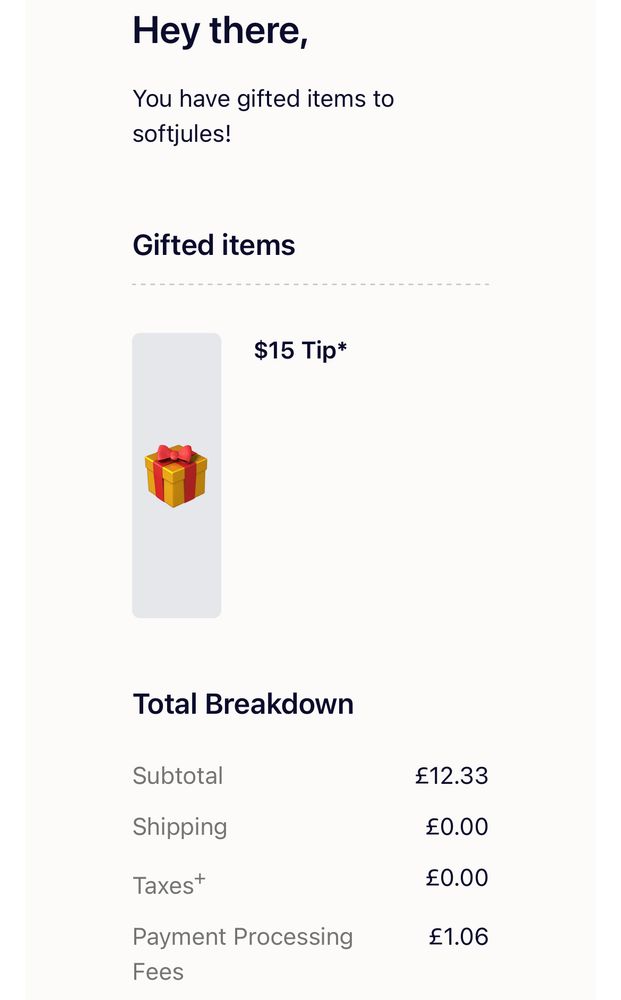The width and height of the screenshot is (621, 1000).
Task: Click the dashed divider under Gifted items
Action: point(310,284)
